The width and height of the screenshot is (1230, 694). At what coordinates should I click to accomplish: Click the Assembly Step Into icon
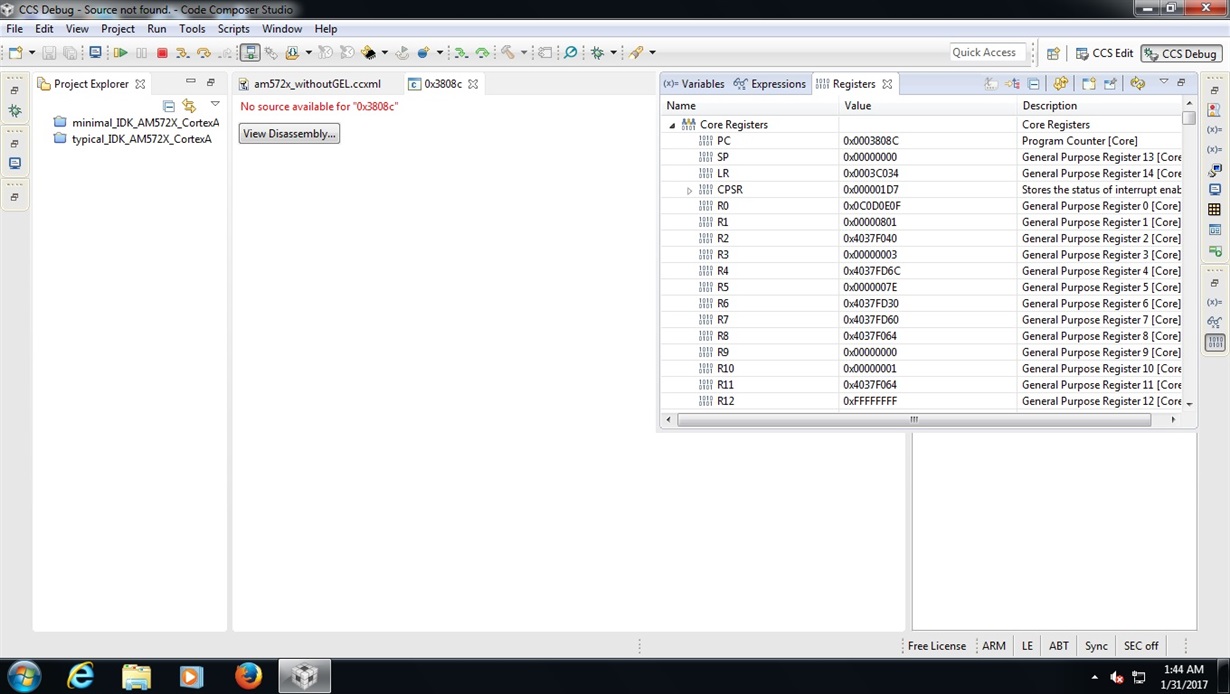459,52
